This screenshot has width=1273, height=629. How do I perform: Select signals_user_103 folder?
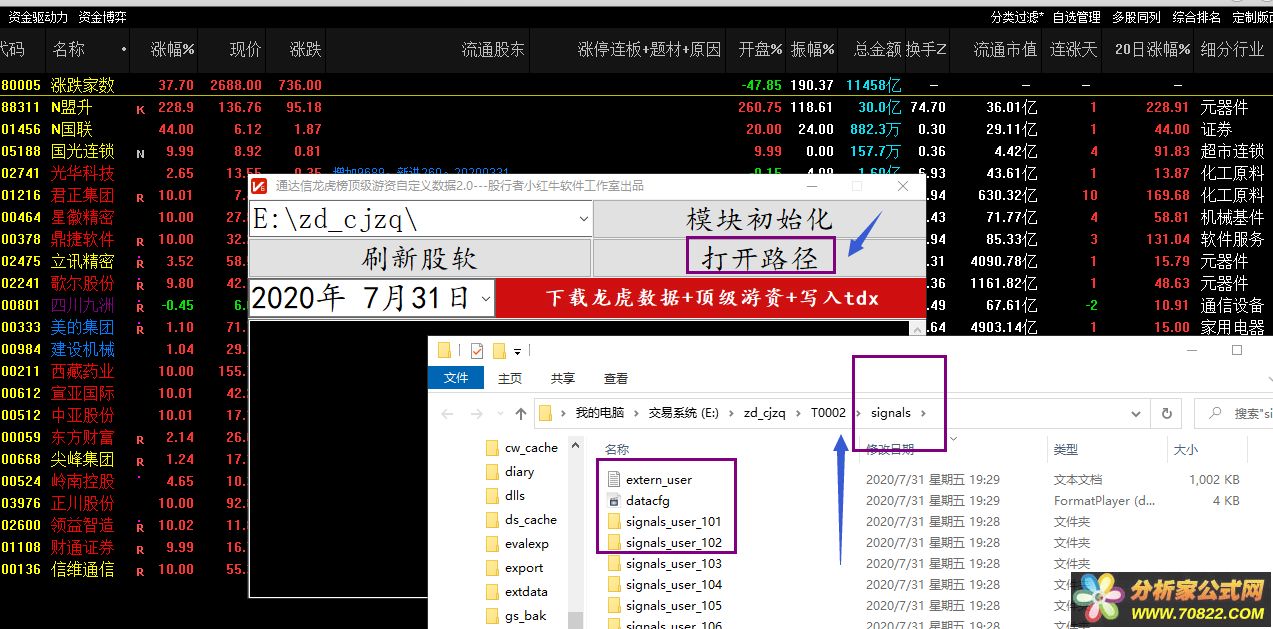[x=673, y=564]
